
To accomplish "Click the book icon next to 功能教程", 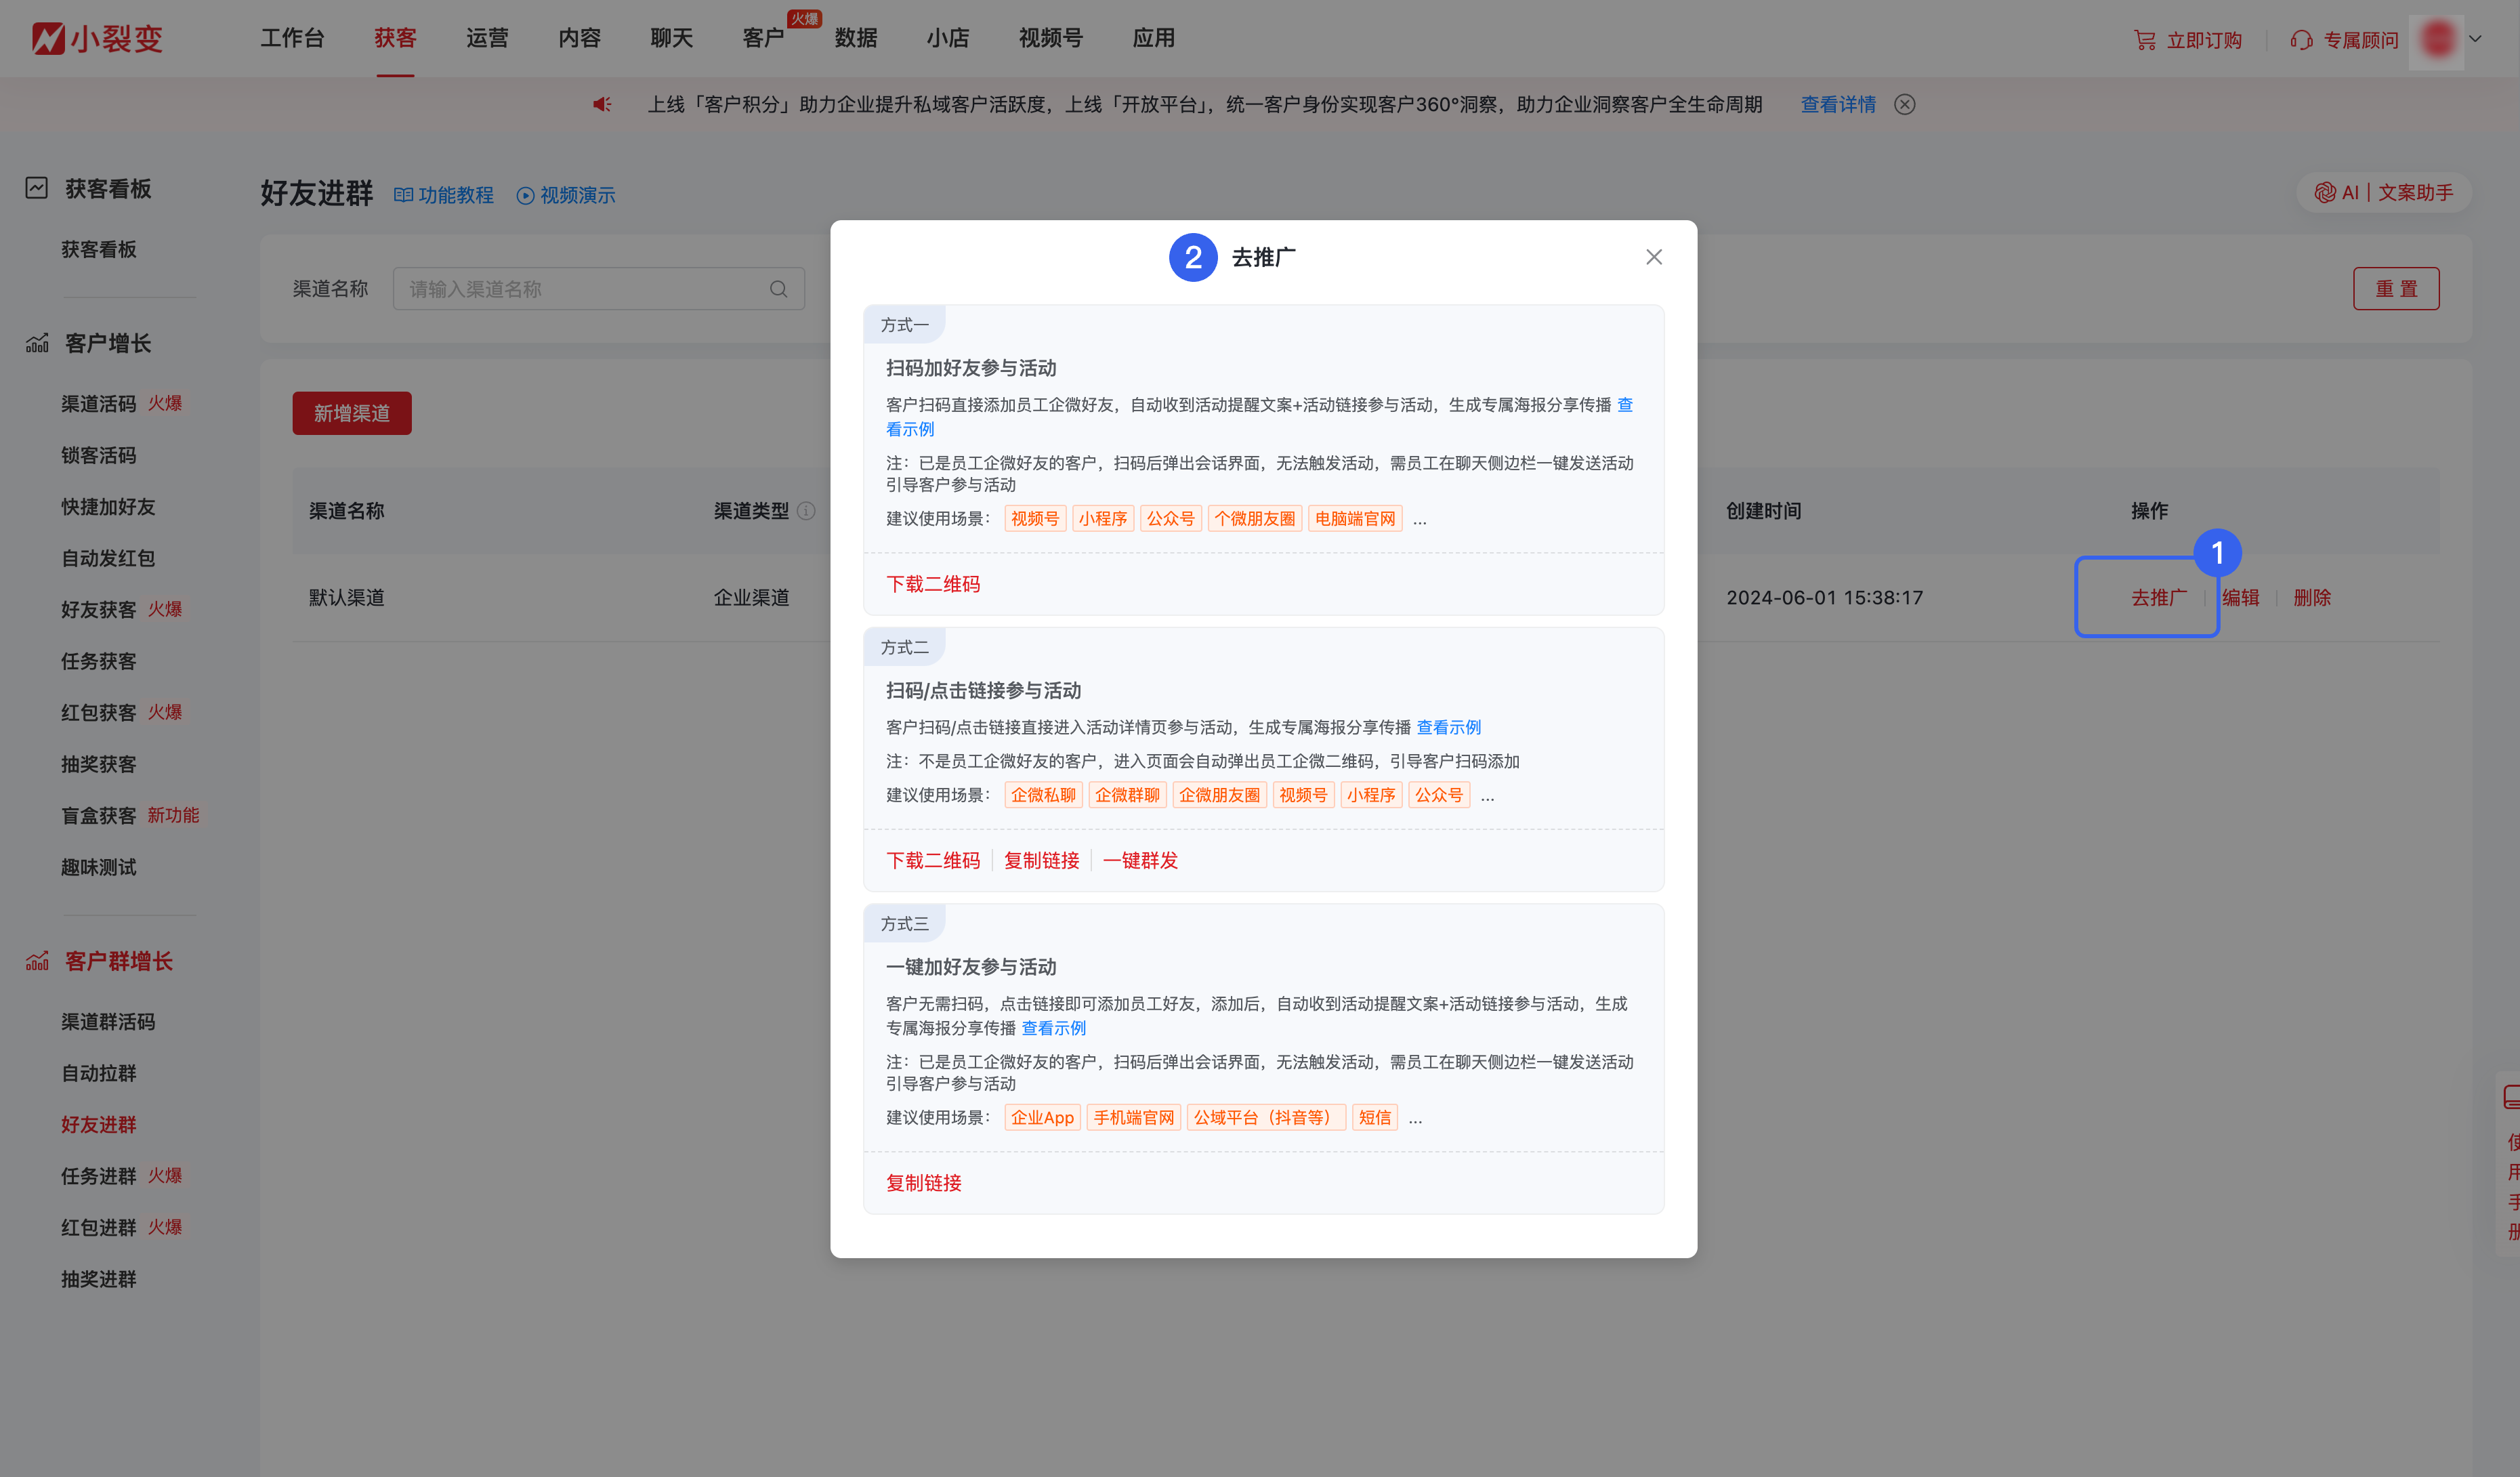I will (x=404, y=194).
